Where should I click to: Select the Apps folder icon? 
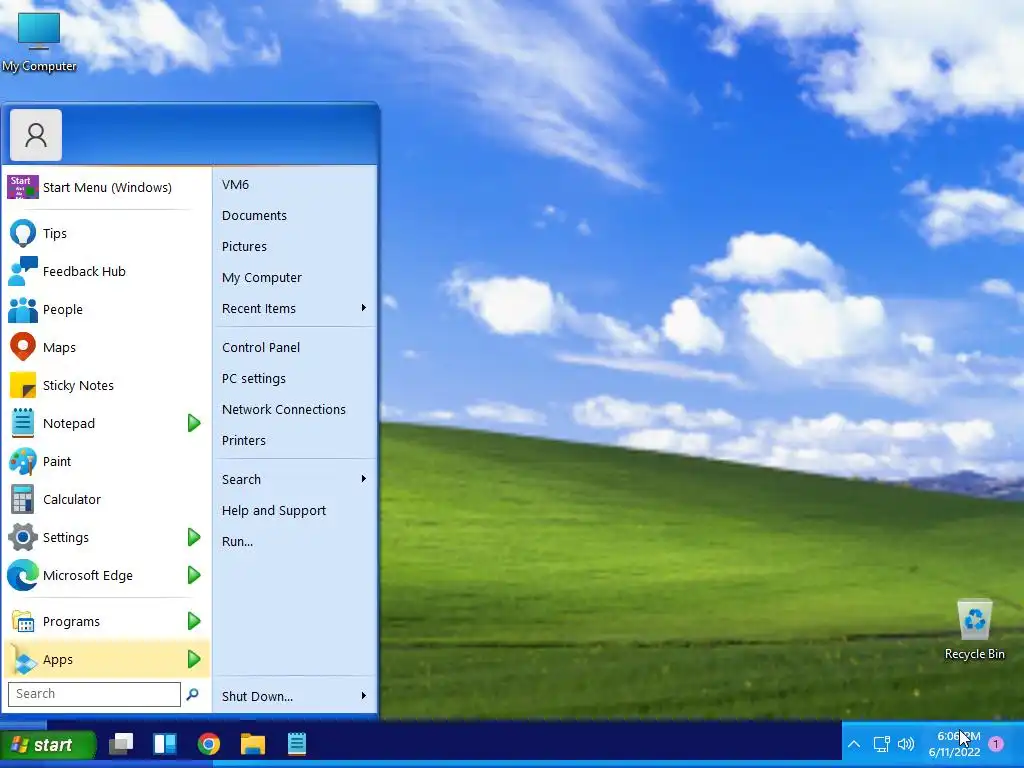click(23, 660)
